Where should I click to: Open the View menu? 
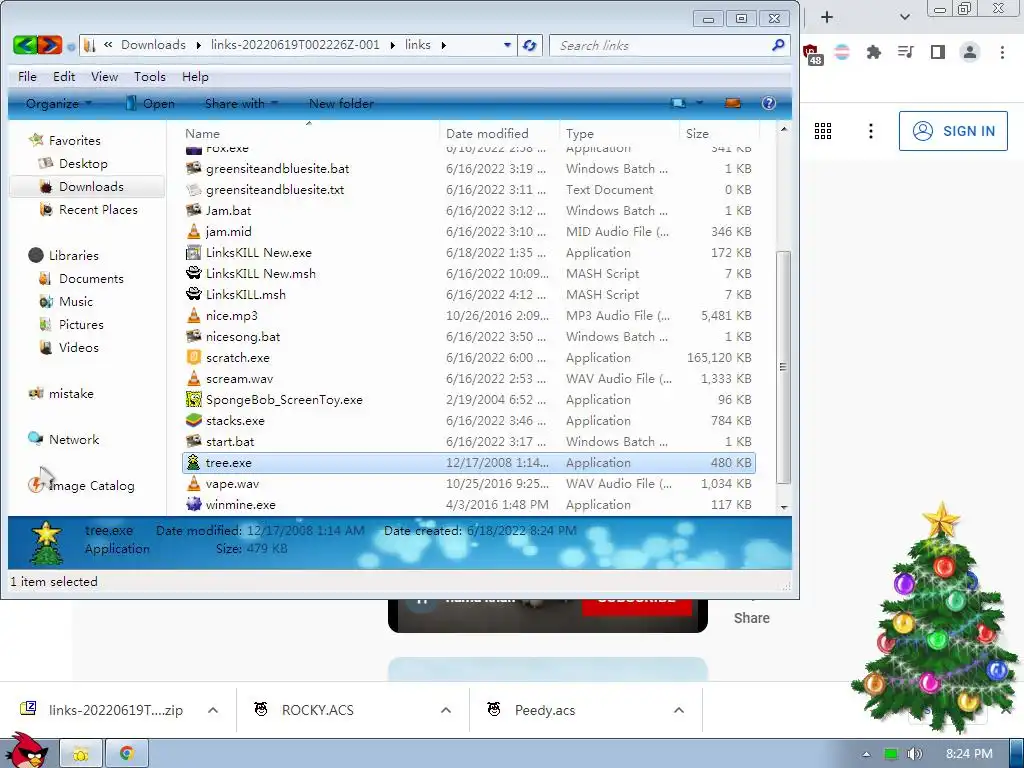[x=104, y=76]
